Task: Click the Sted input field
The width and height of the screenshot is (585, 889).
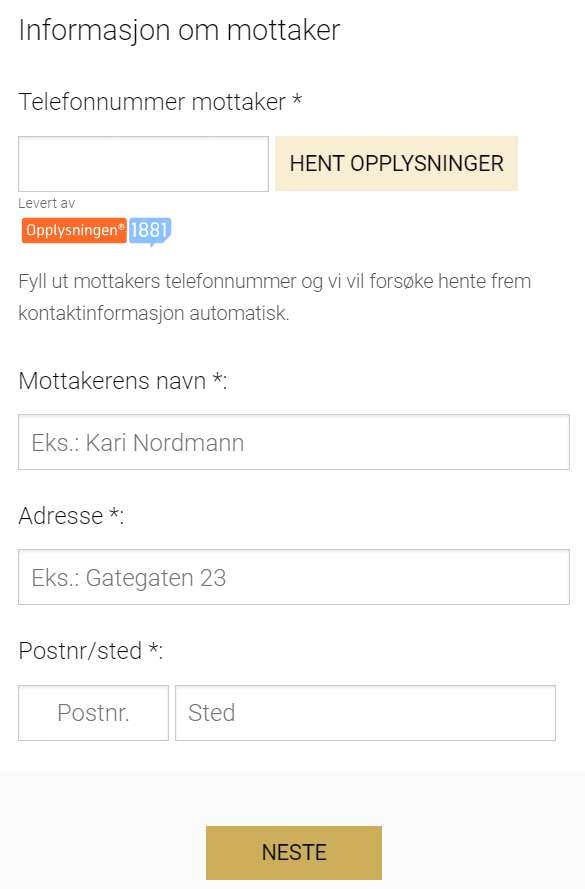Action: pyautogui.click(x=365, y=712)
